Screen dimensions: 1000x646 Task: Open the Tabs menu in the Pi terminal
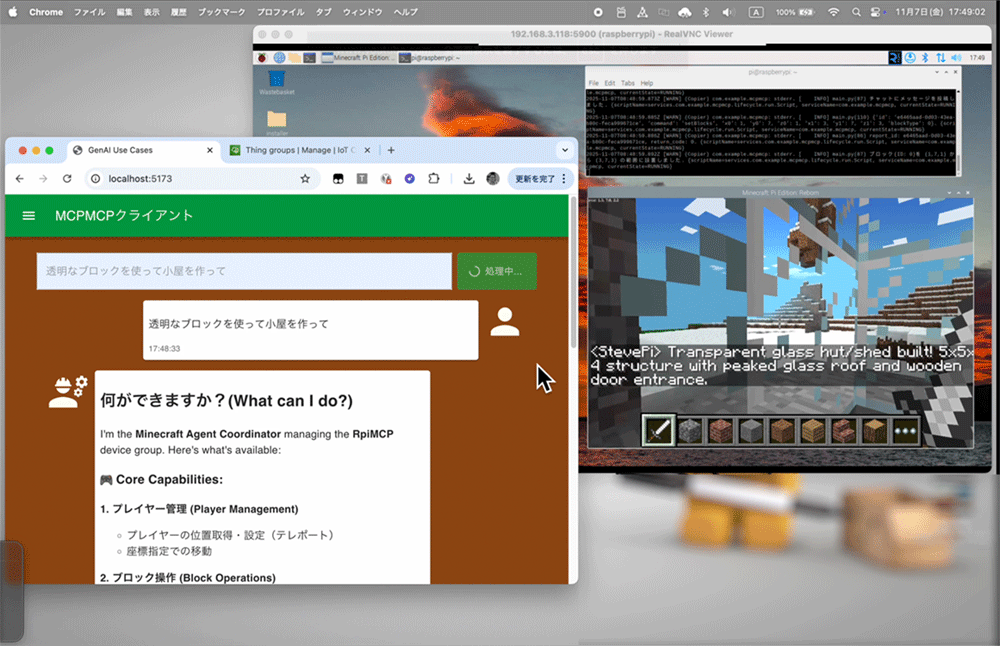coord(627,83)
